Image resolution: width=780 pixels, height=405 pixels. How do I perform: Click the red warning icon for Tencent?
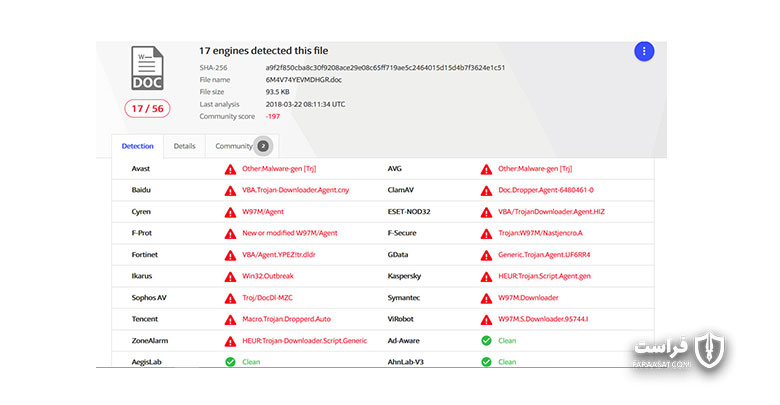[x=230, y=320]
